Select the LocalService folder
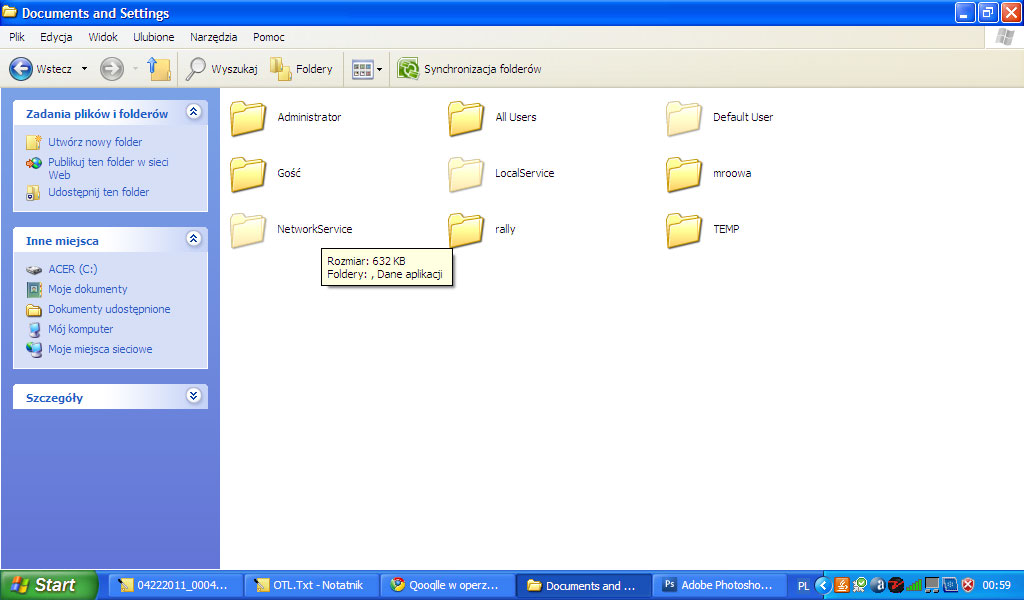The height and width of the screenshot is (600, 1024). coord(501,174)
